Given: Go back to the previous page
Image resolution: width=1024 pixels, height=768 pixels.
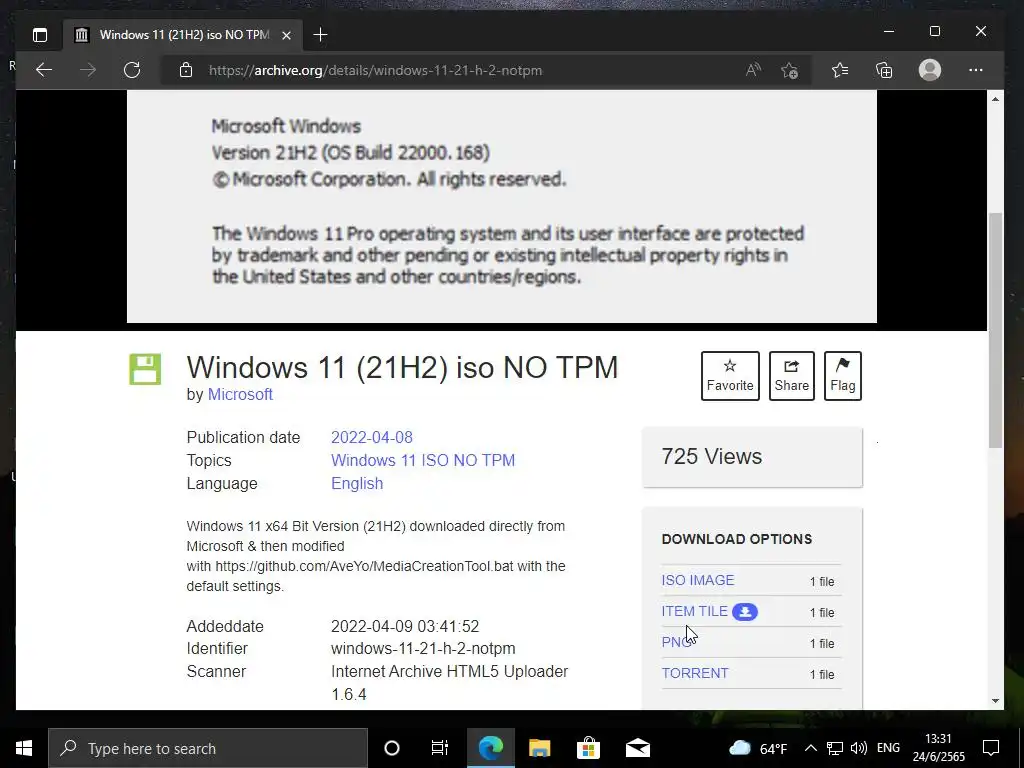Looking at the screenshot, I should pos(44,70).
